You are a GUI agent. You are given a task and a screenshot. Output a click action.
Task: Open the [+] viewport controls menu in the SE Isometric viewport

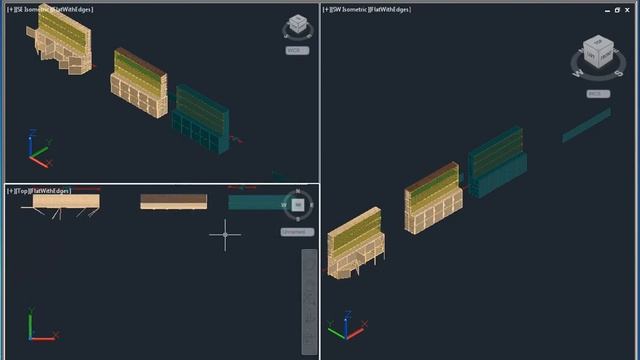[x=11, y=9]
